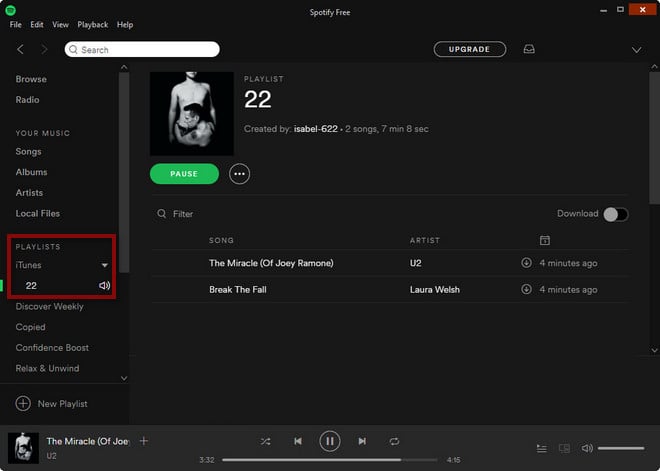Toggle the Download switch

click(x=616, y=214)
